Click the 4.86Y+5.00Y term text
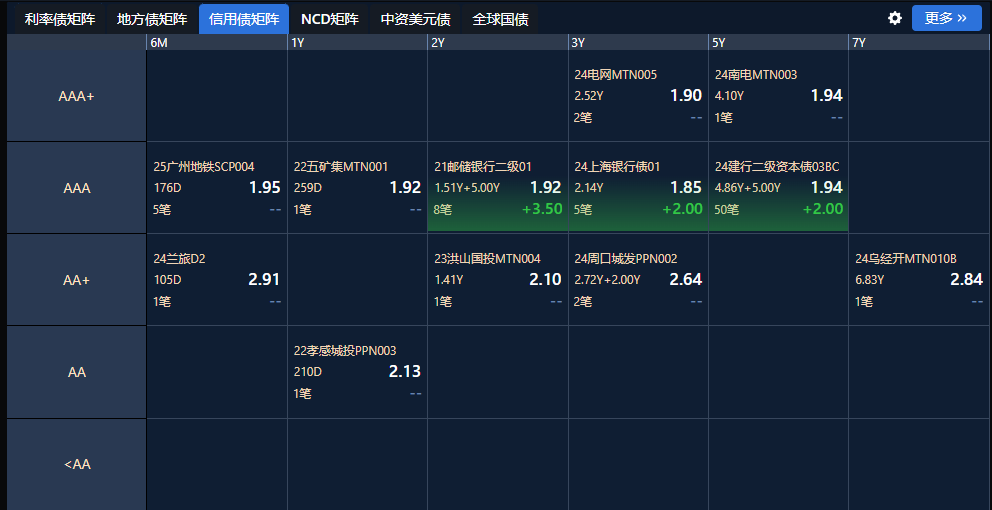 tap(747, 188)
